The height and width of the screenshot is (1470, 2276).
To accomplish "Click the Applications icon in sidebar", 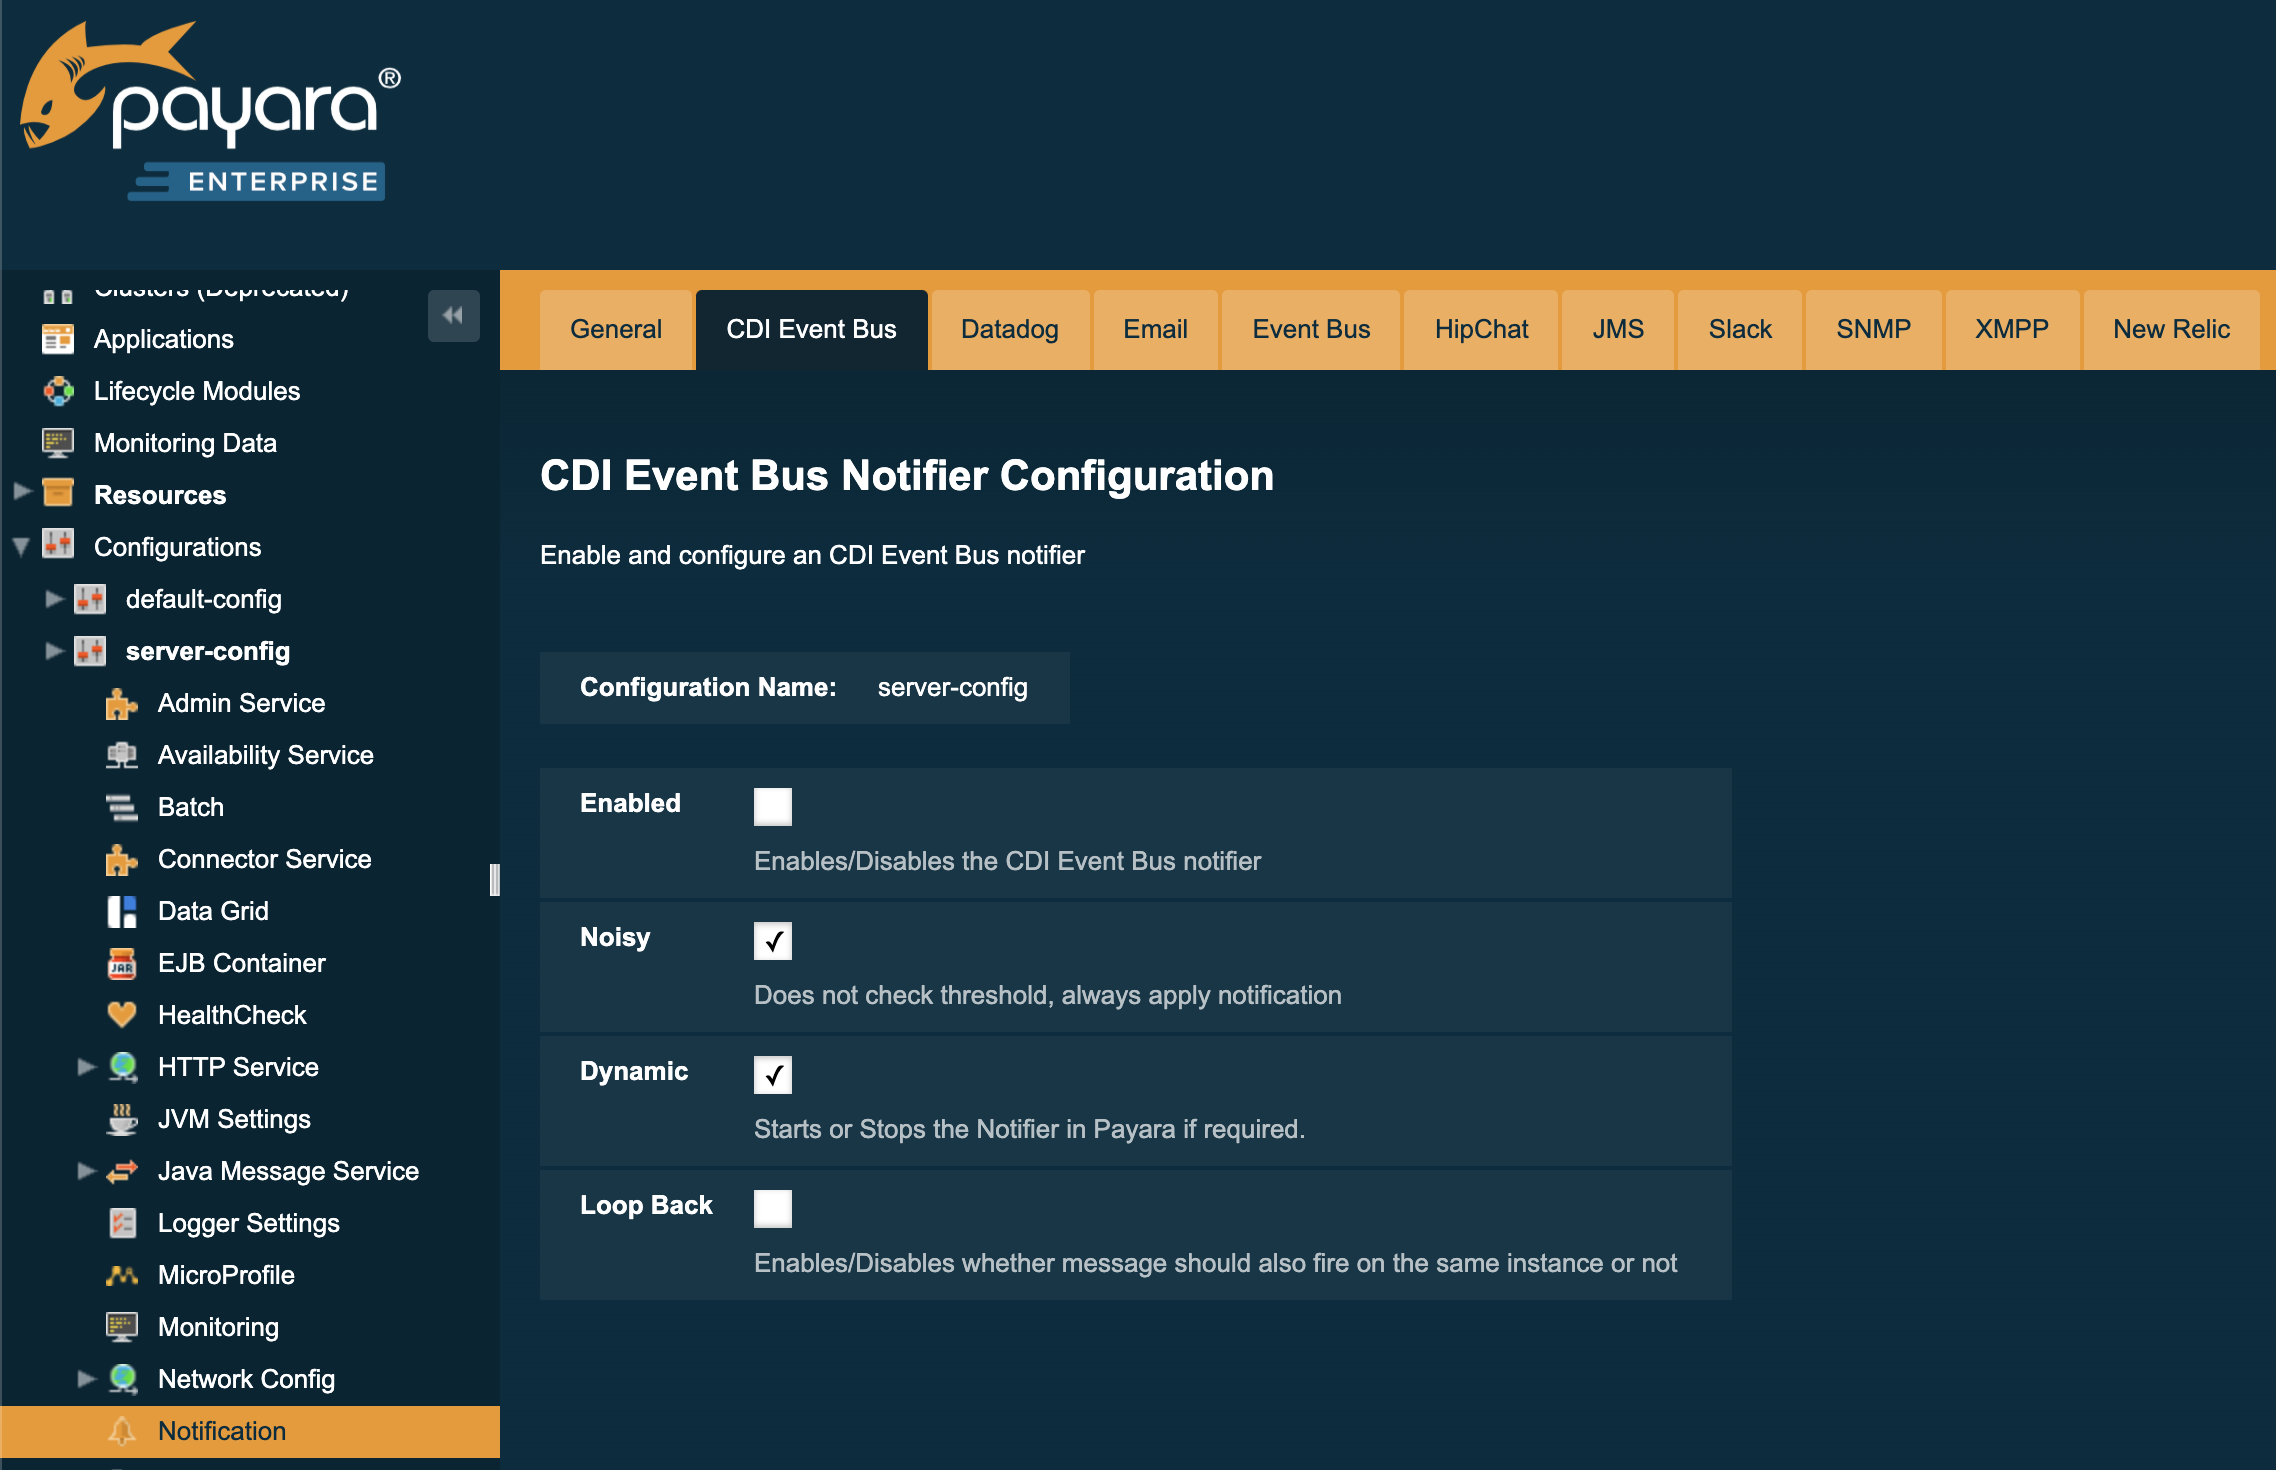I will [58, 338].
